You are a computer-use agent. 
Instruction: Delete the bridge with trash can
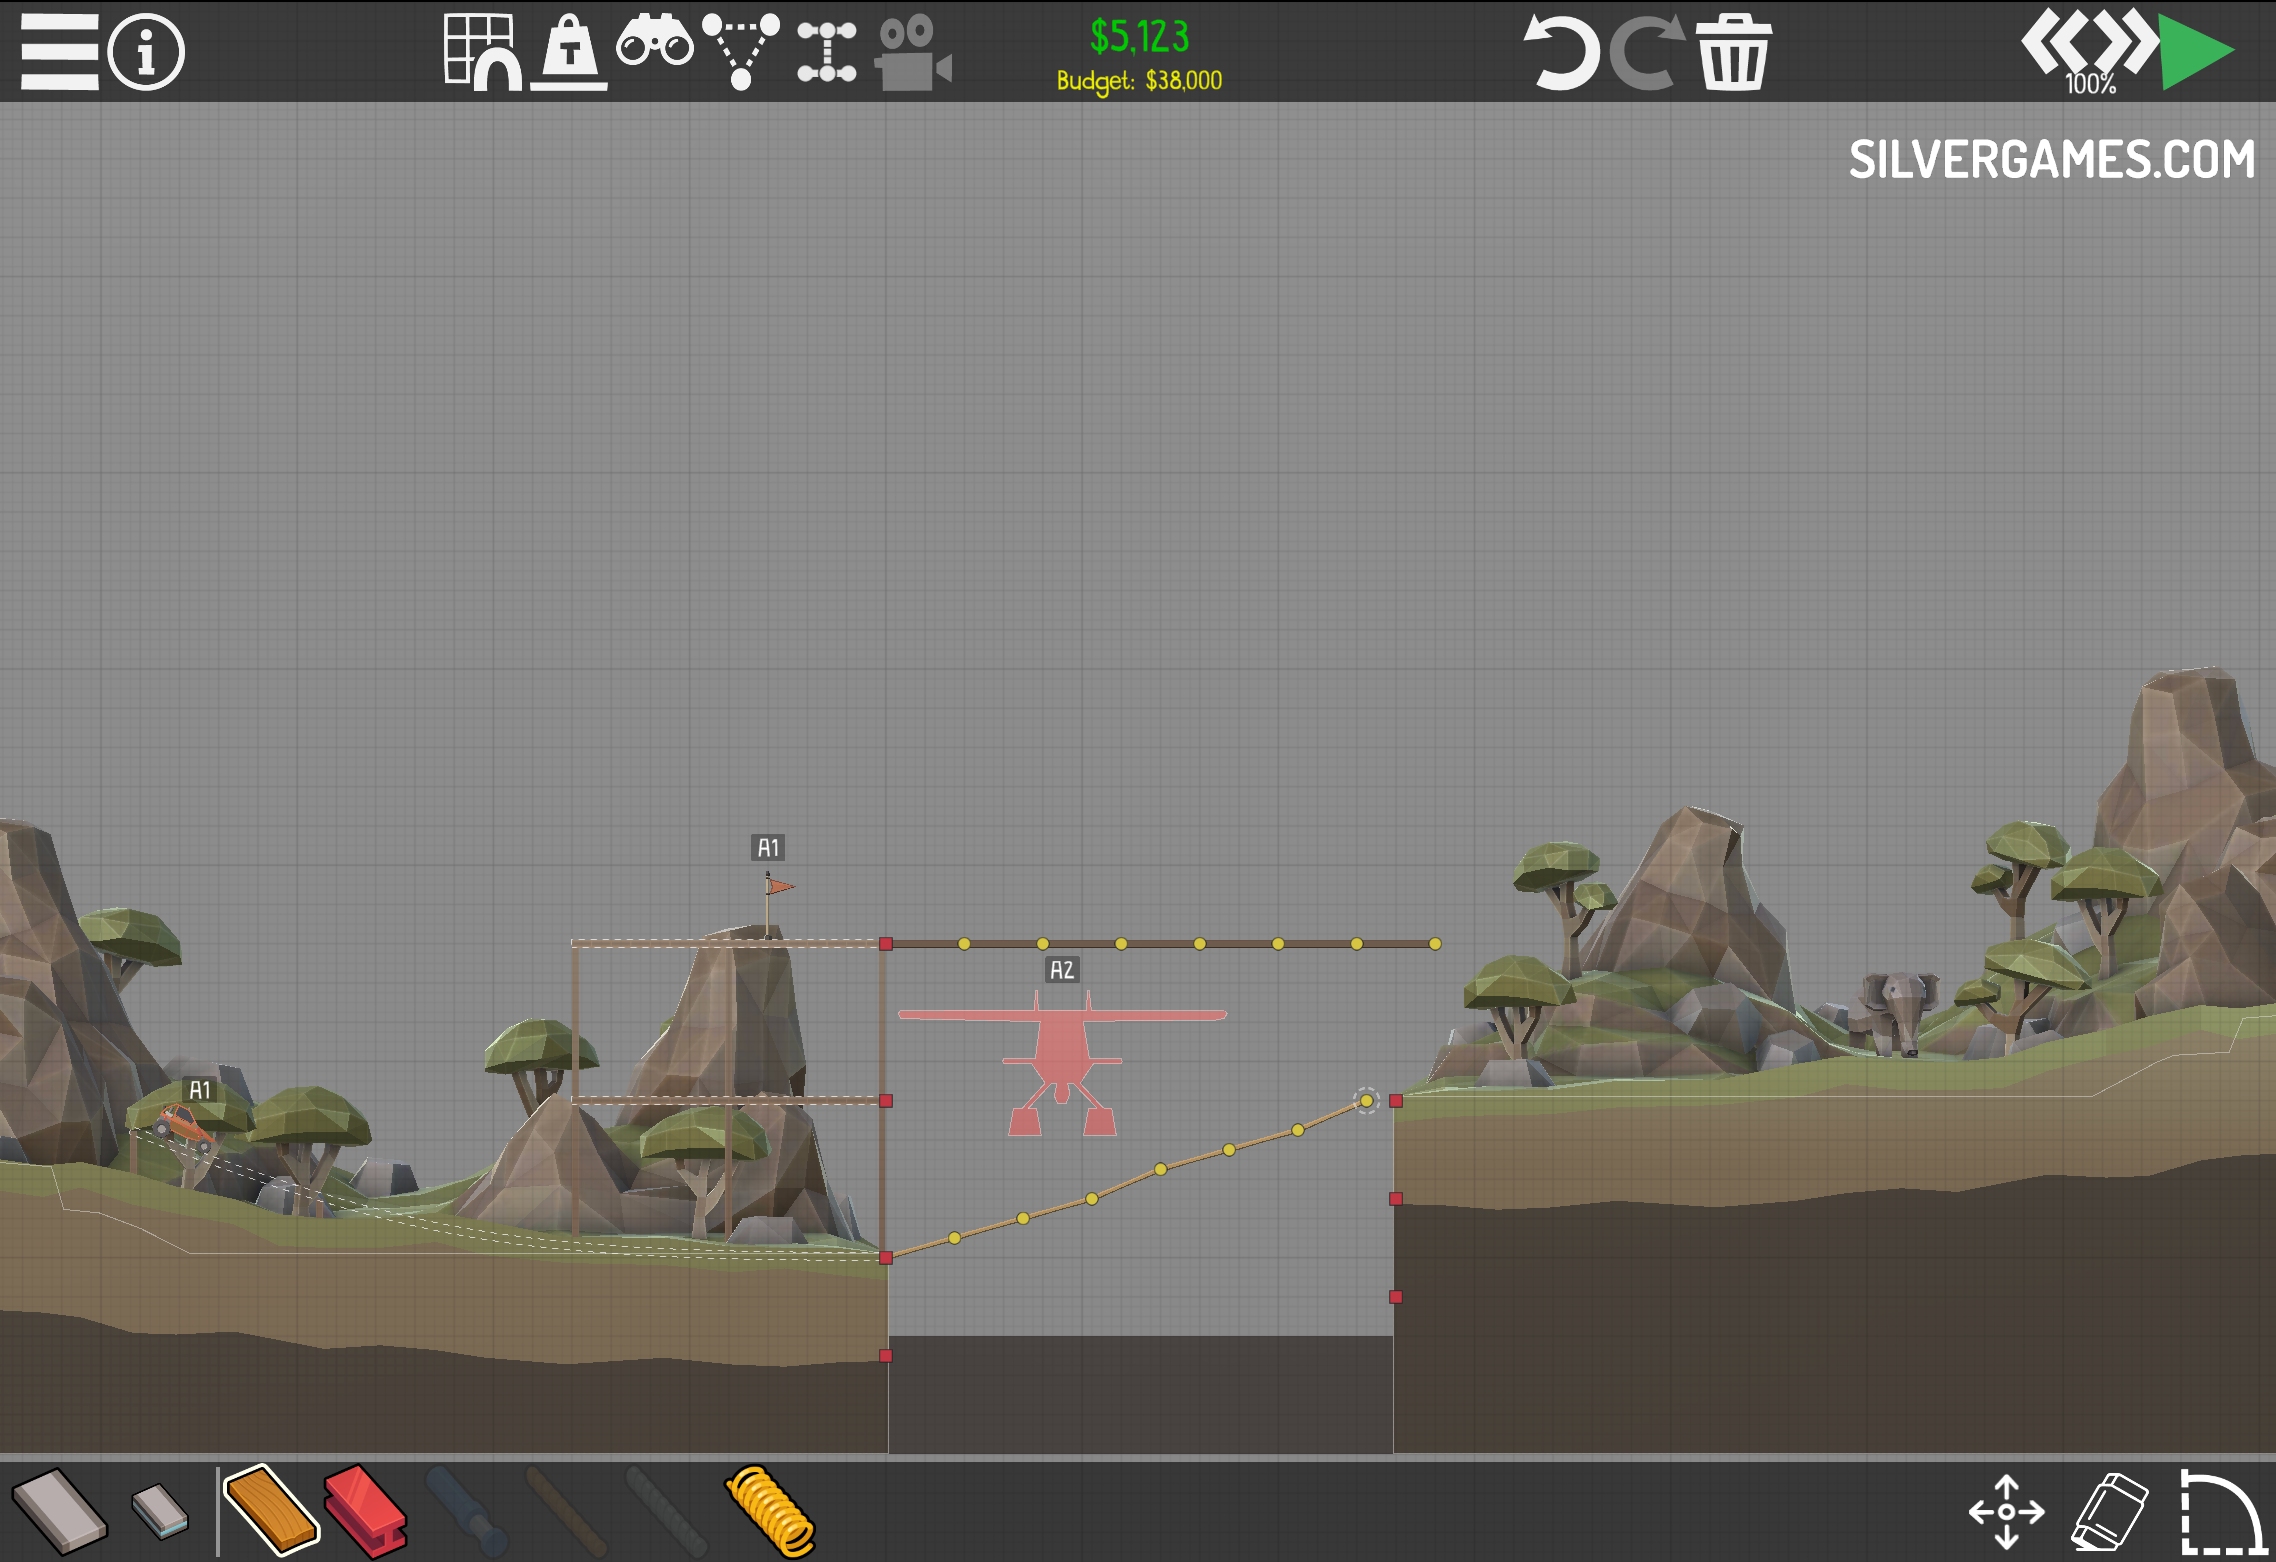[1733, 52]
